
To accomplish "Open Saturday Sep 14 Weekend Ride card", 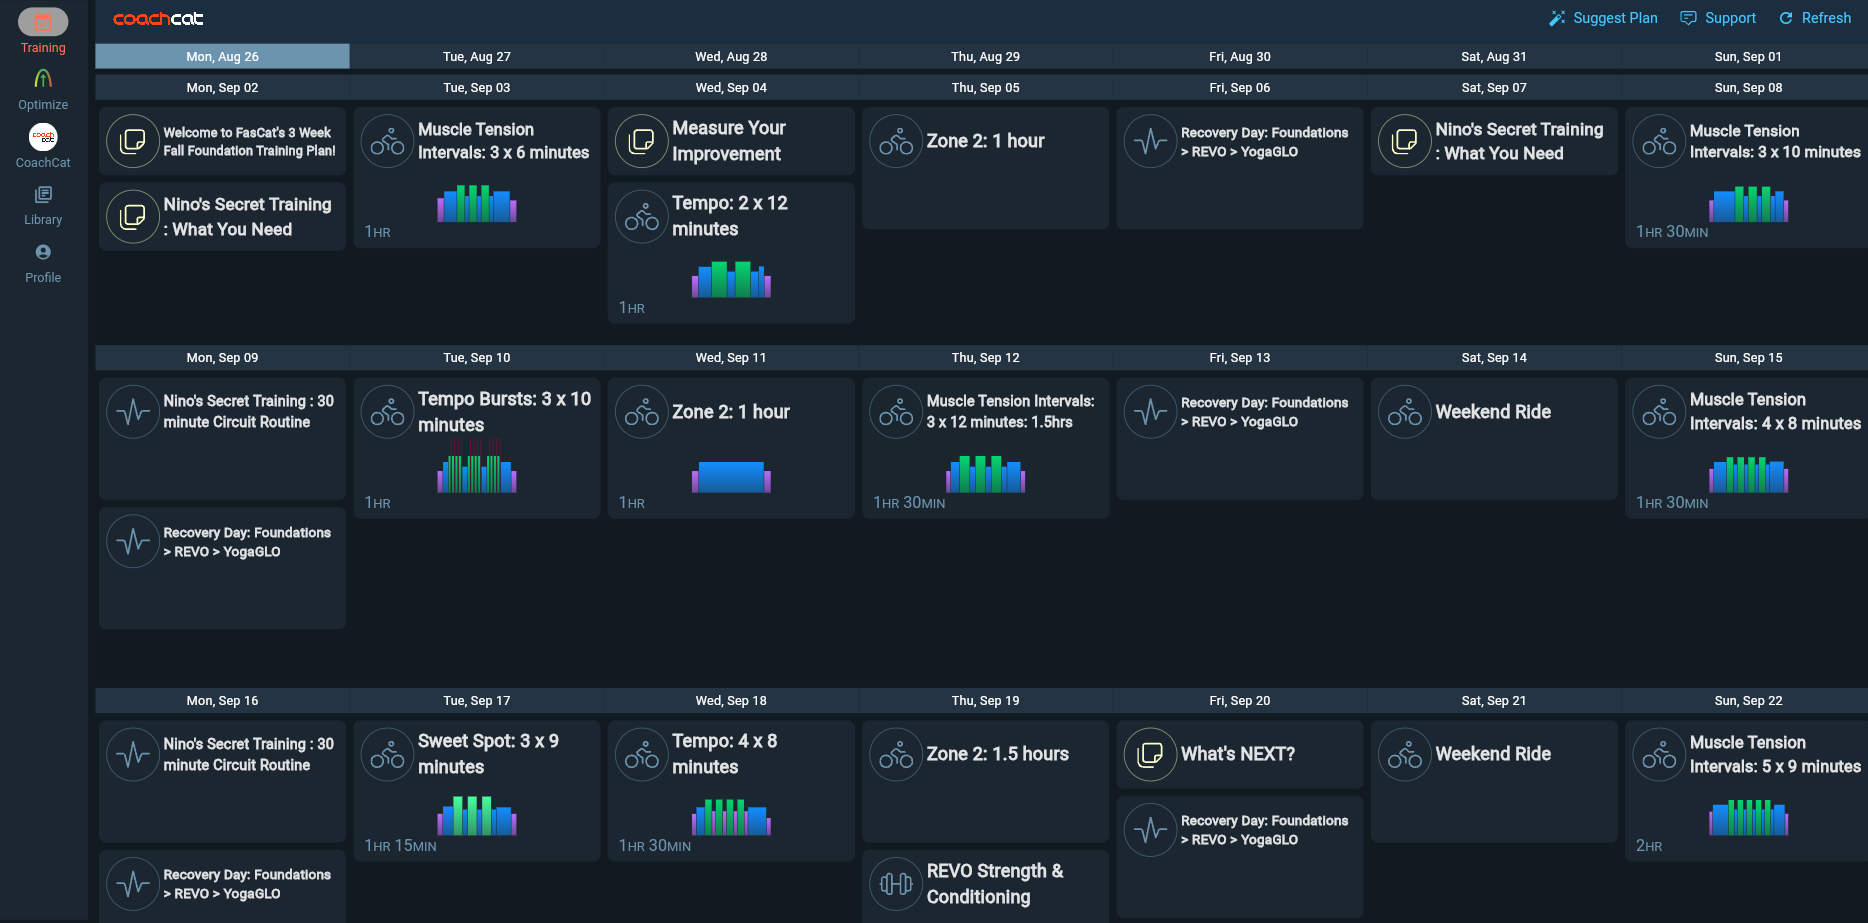I will pyautogui.click(x=1493, y=412).
